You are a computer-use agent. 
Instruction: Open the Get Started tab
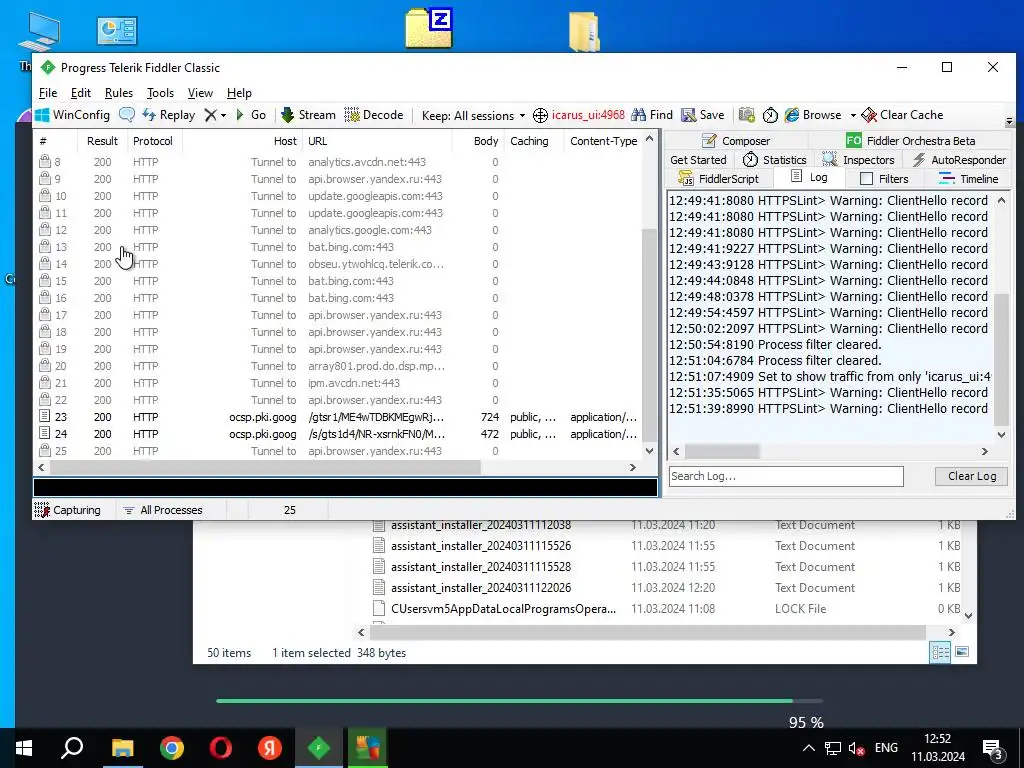(698, 160)
